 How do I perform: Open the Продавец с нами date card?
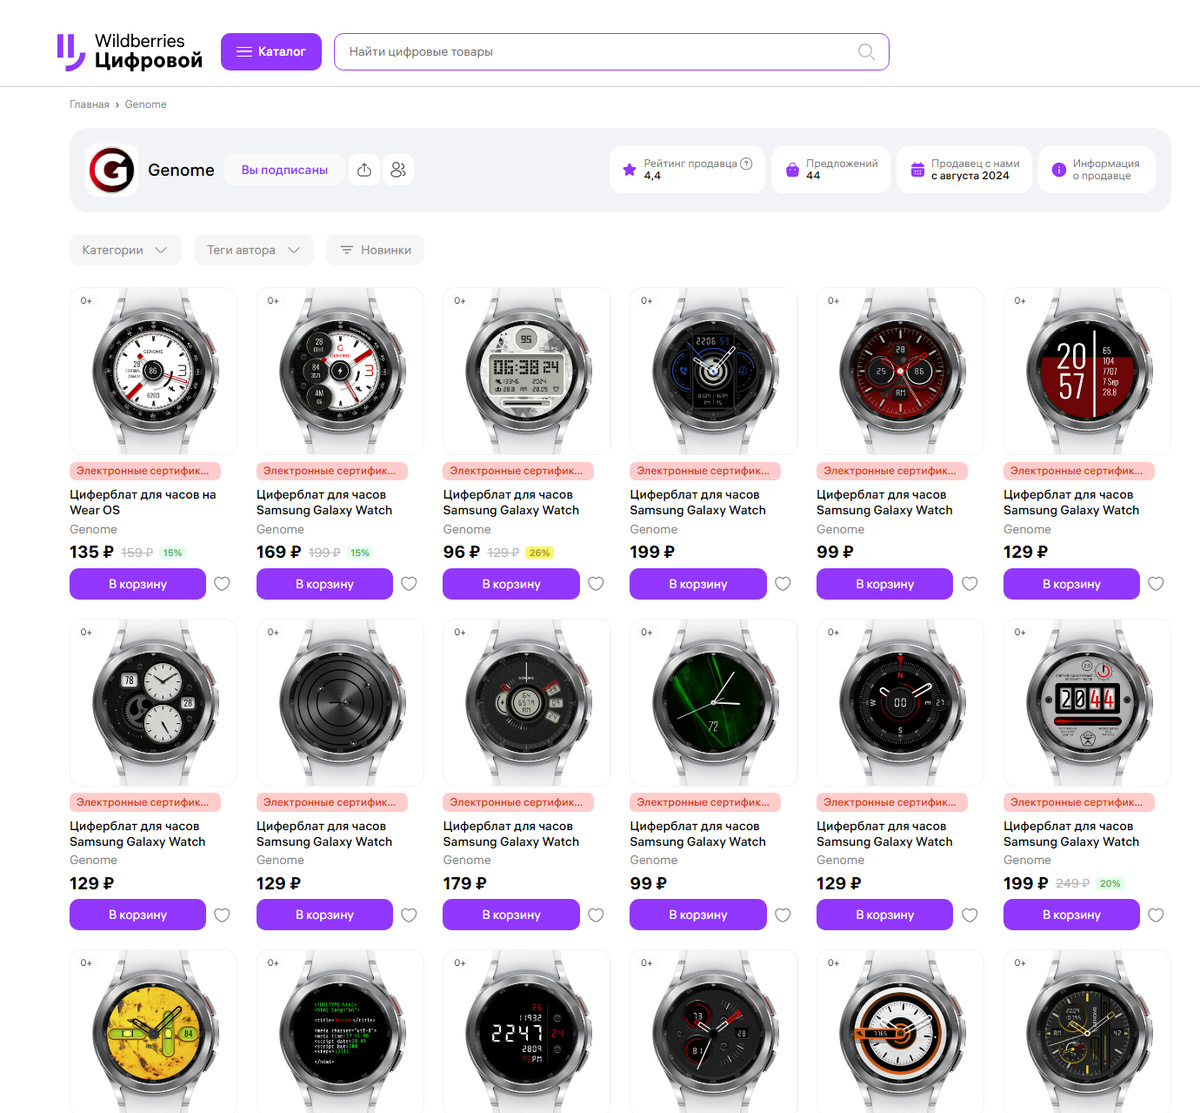point(964,170)
